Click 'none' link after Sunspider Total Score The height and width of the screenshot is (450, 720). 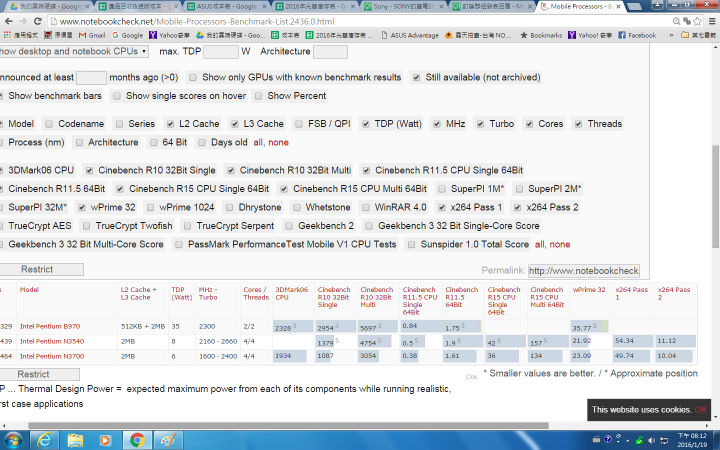(x=560, y=245)
